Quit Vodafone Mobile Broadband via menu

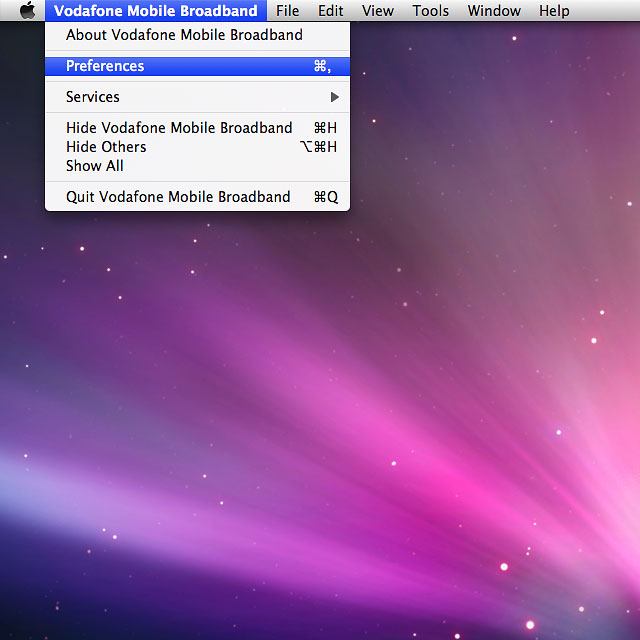pyautogui.click(x=178, y=197)
